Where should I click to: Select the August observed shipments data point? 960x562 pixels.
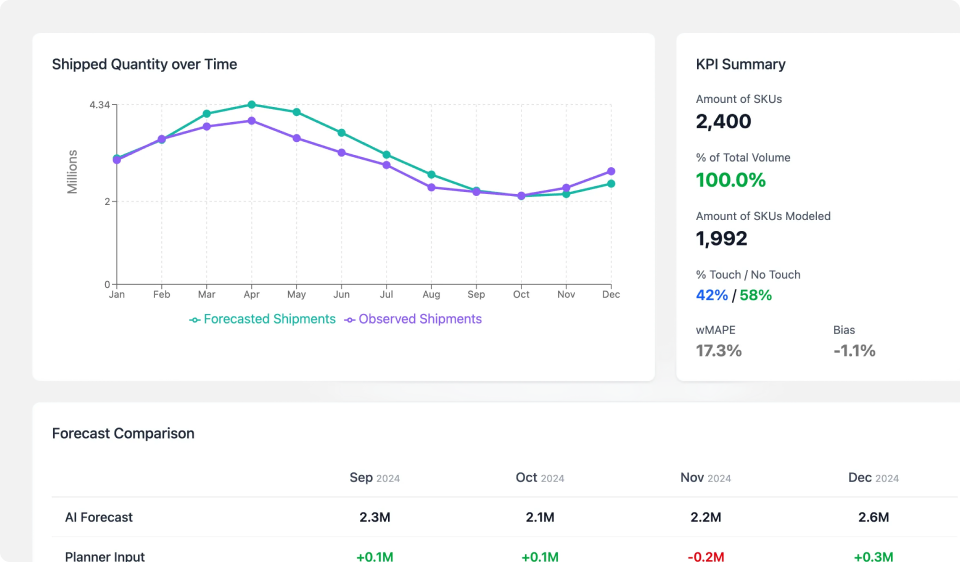(431, 187)
